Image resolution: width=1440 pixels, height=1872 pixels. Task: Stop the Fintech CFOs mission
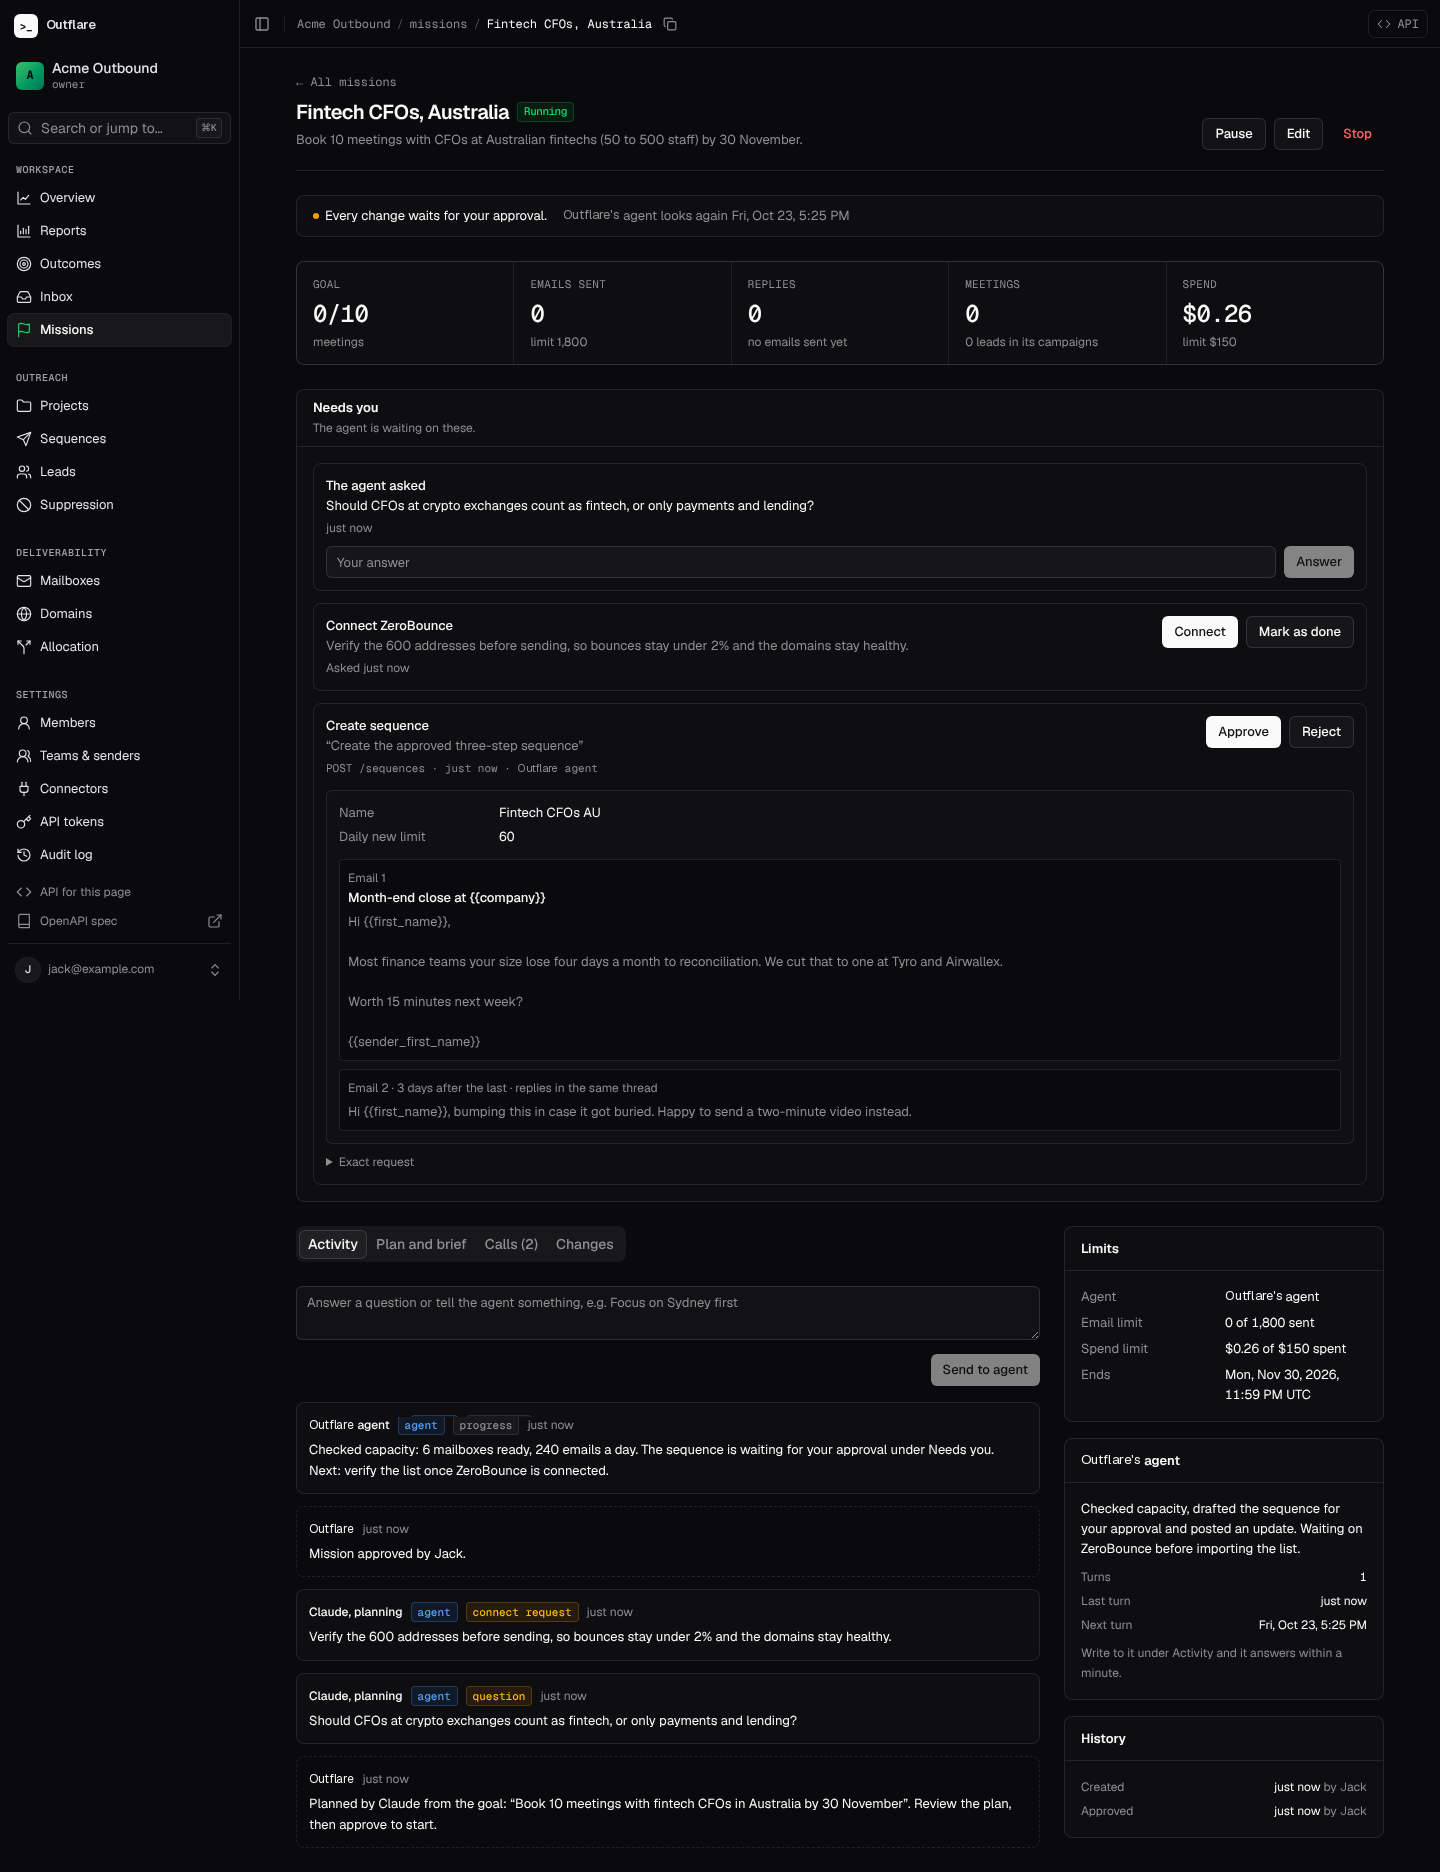point(1357,134)
